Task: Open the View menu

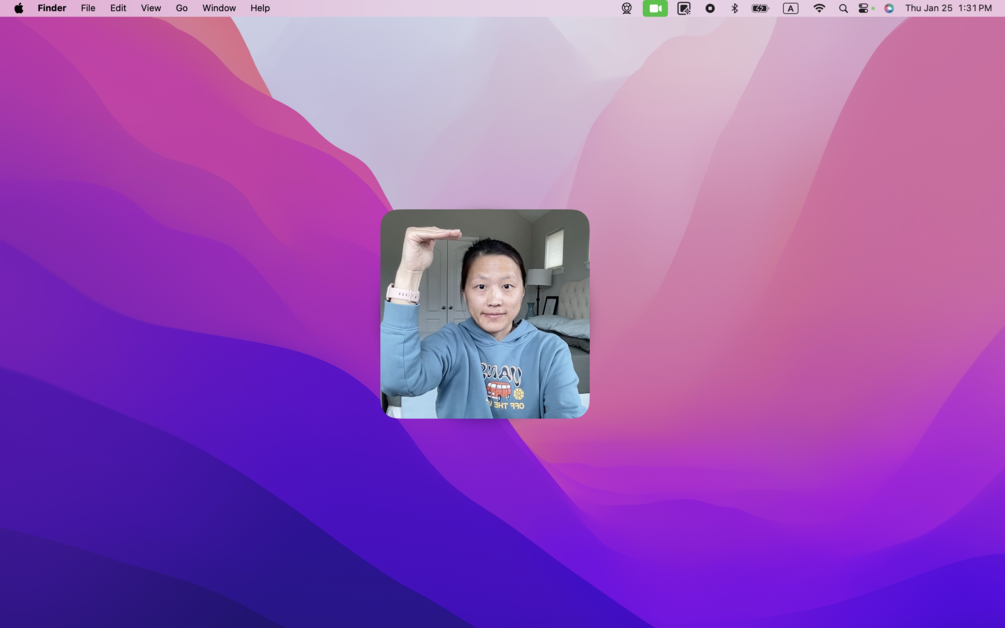Action: click(151, 8)
